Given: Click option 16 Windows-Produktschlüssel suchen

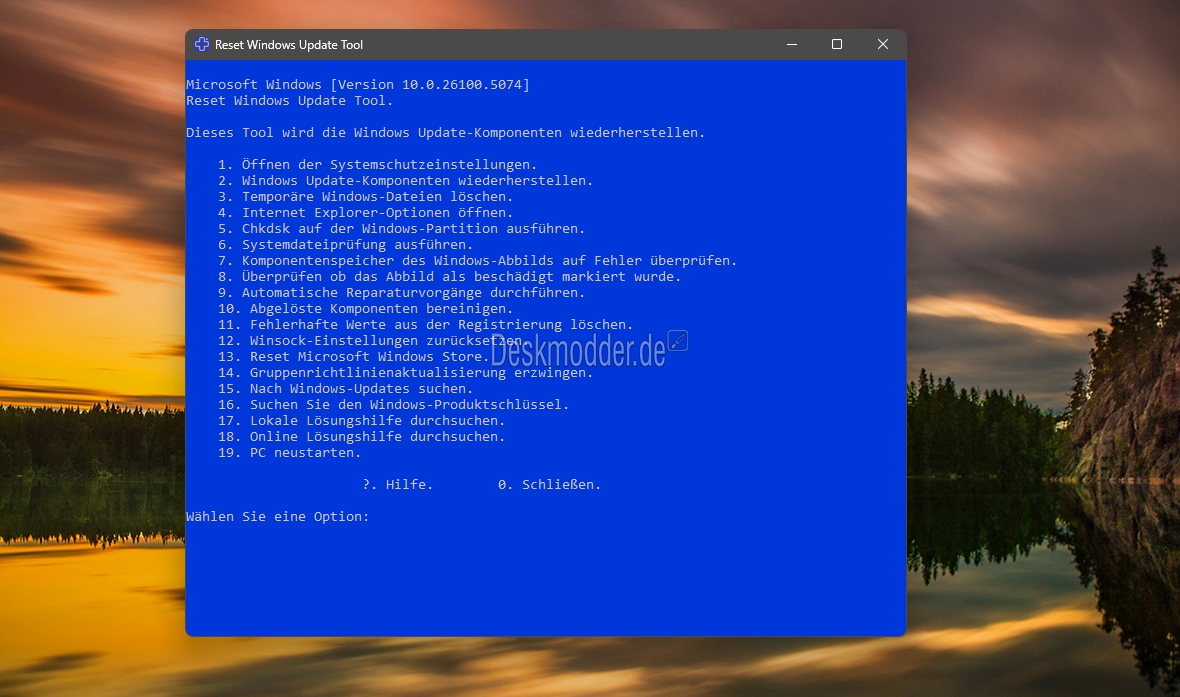Looking at the screenshot, I should [x=394, y=404].
